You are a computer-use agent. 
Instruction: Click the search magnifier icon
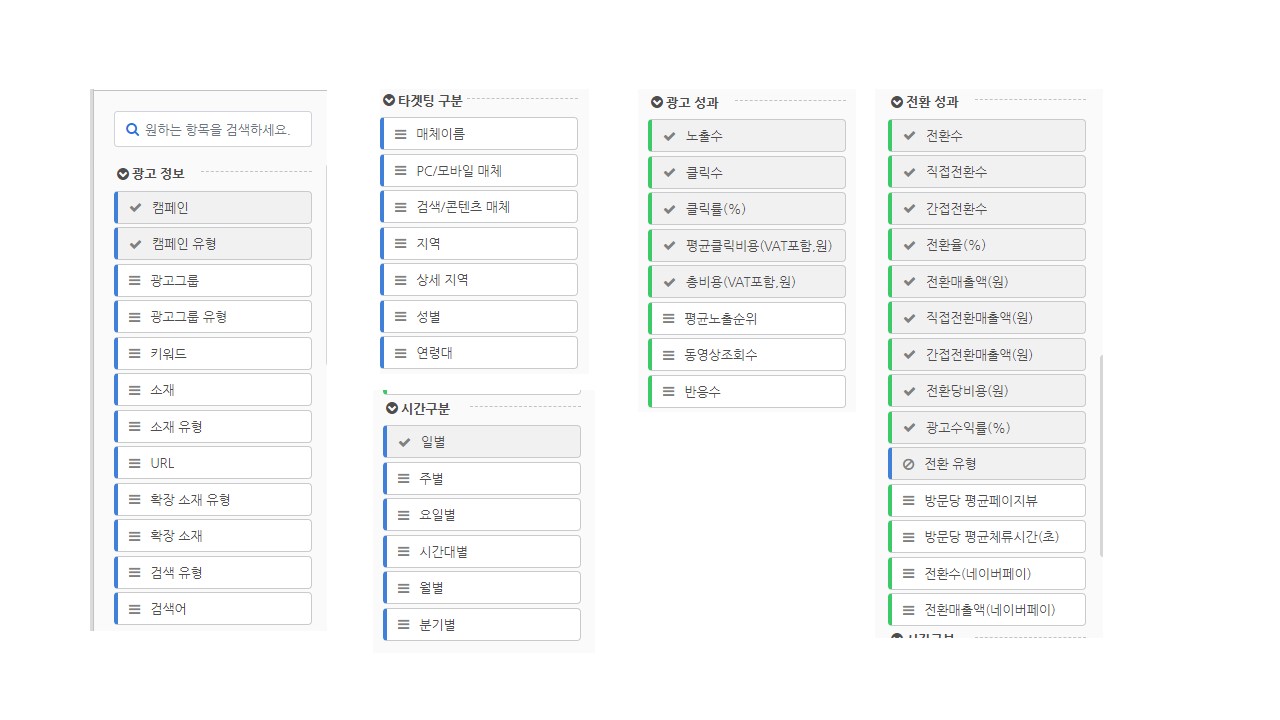132,129
